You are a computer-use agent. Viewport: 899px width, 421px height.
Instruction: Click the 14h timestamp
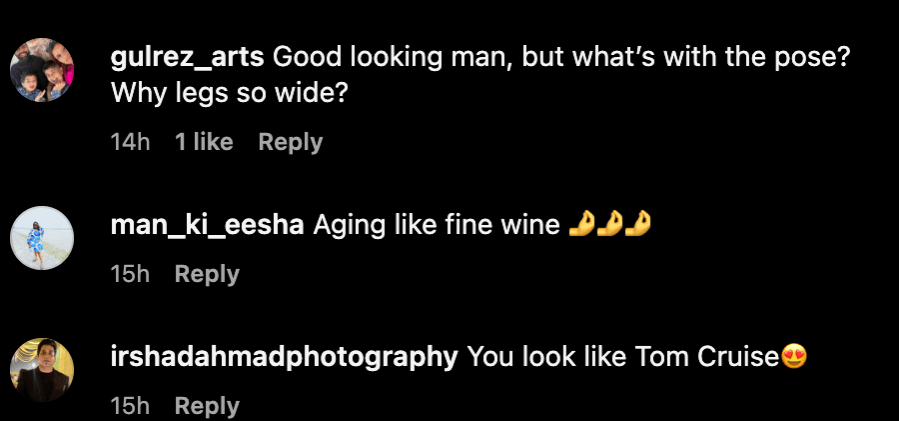[x=130, y=142]
